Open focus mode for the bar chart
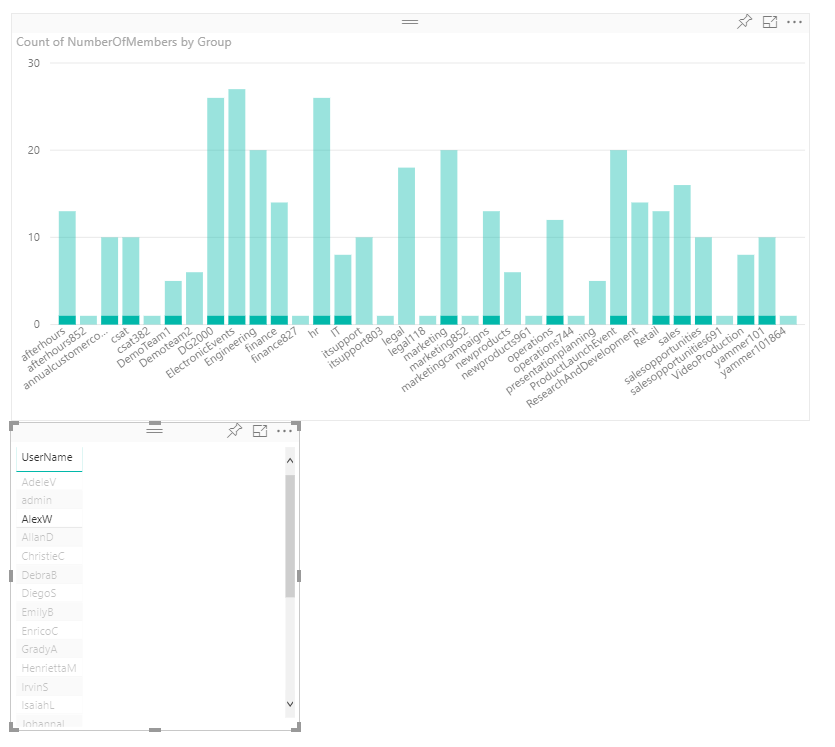The height and width of the screenshot is (747, 835). click(770, 22)
